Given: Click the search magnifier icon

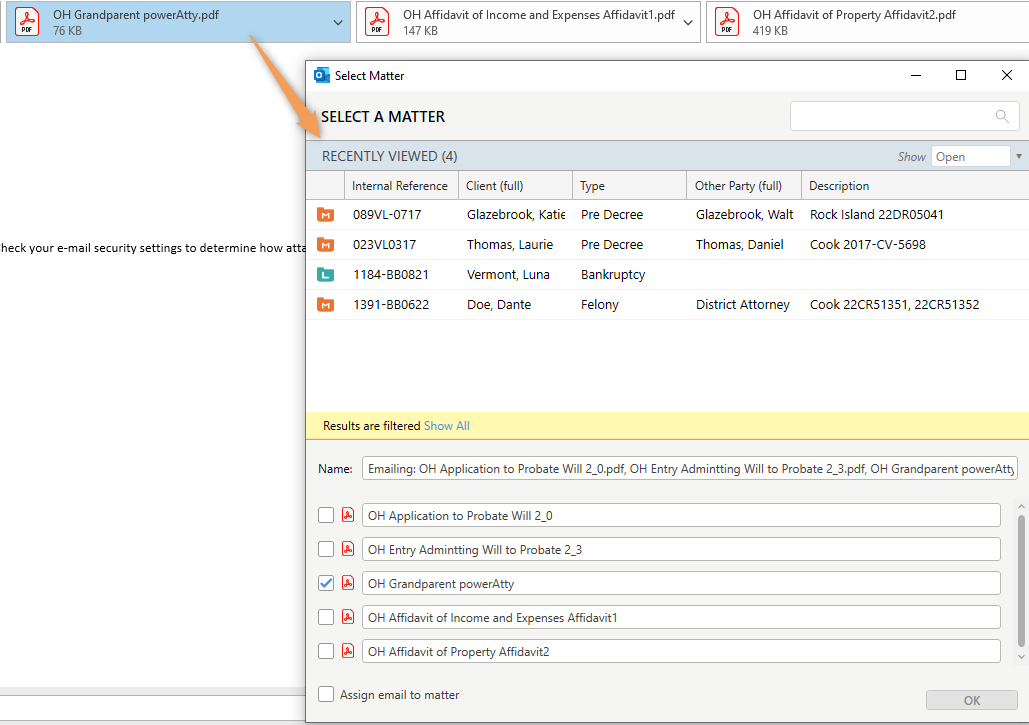Looking at the screenshot, I should [1001, 116].
